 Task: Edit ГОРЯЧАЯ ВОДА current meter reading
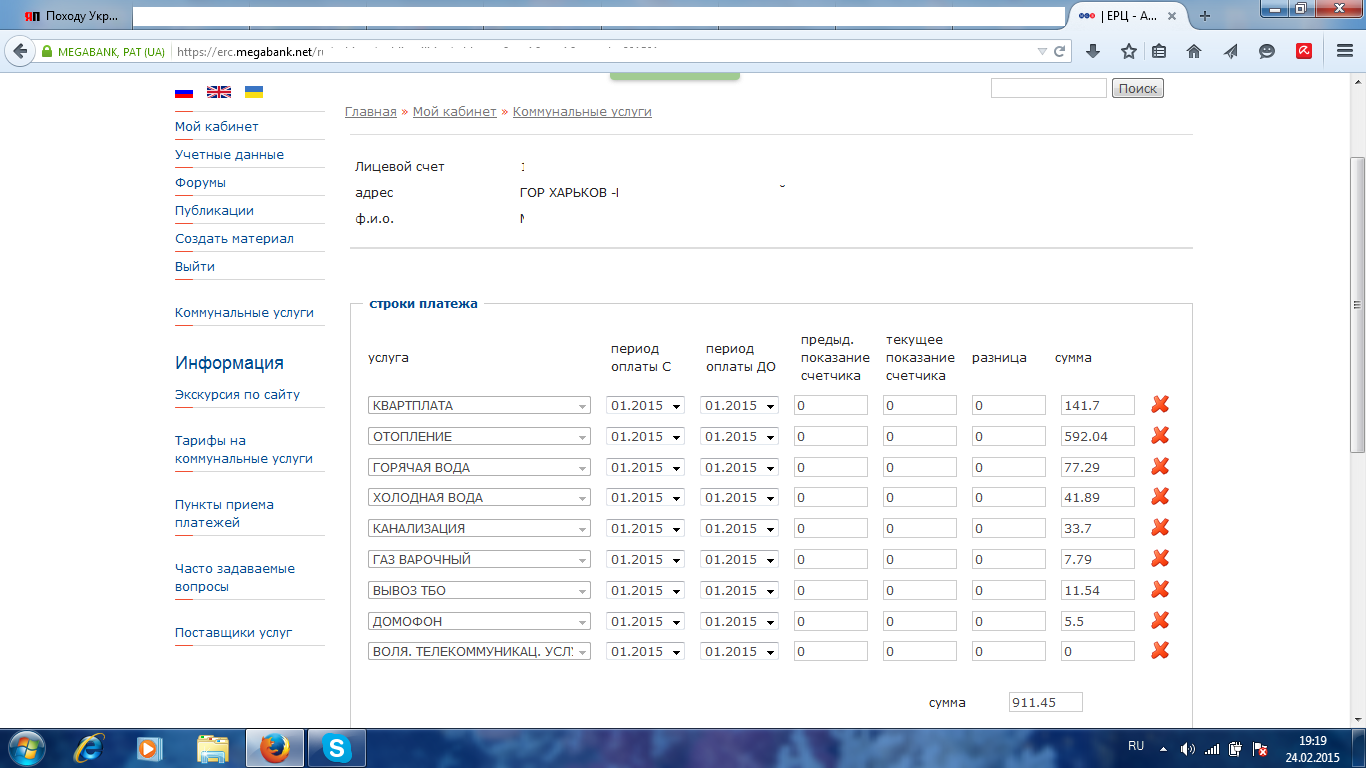(920, 467)
